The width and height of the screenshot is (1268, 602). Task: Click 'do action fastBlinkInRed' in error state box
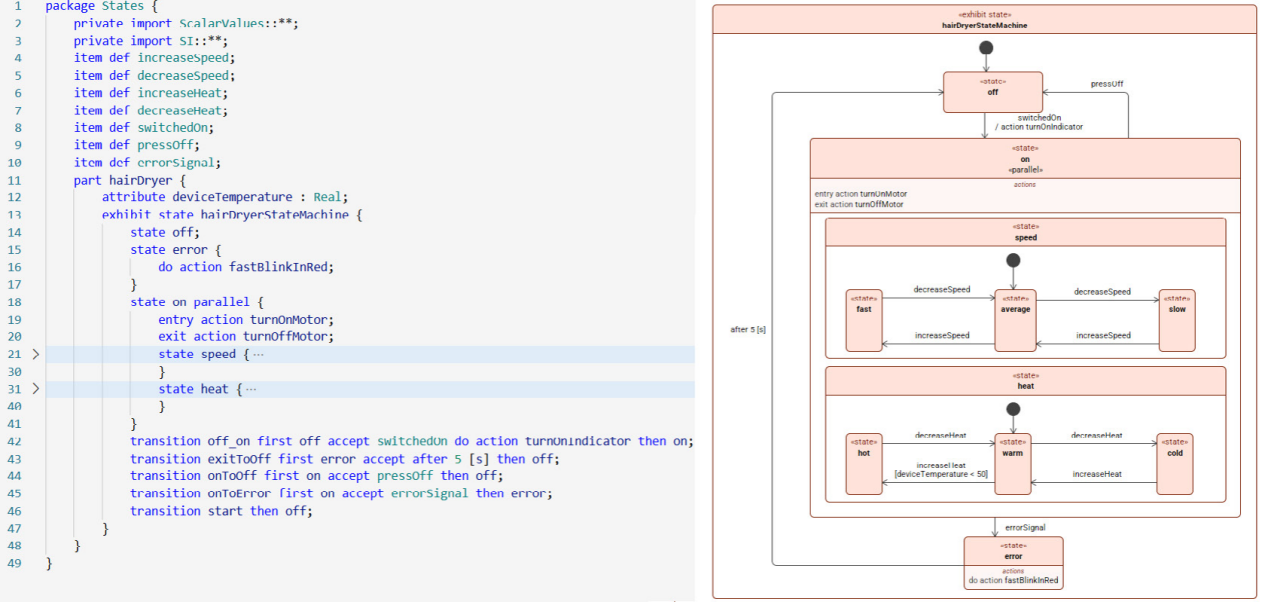(1013, 580)
